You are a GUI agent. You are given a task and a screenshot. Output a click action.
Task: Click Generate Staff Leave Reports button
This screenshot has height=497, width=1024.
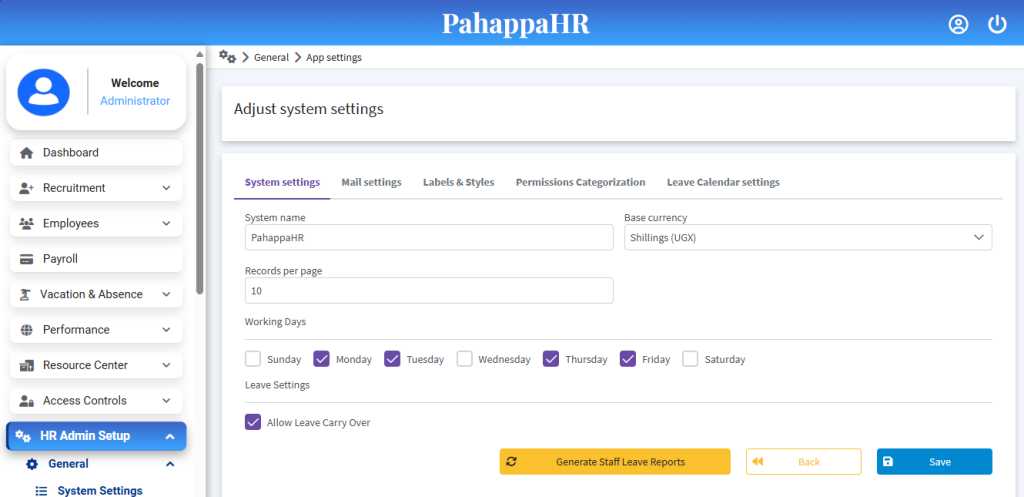[x=614, y=462]
